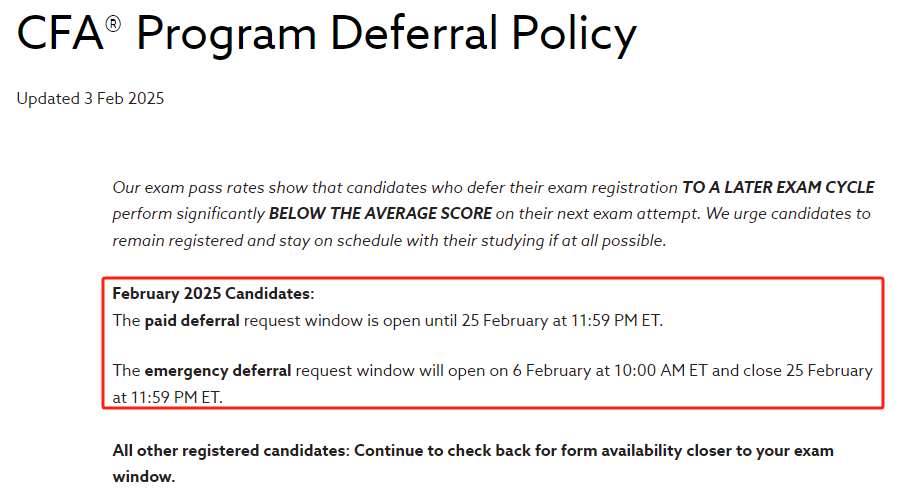Click the bold emergency deferral text

(x=218, y=371)
